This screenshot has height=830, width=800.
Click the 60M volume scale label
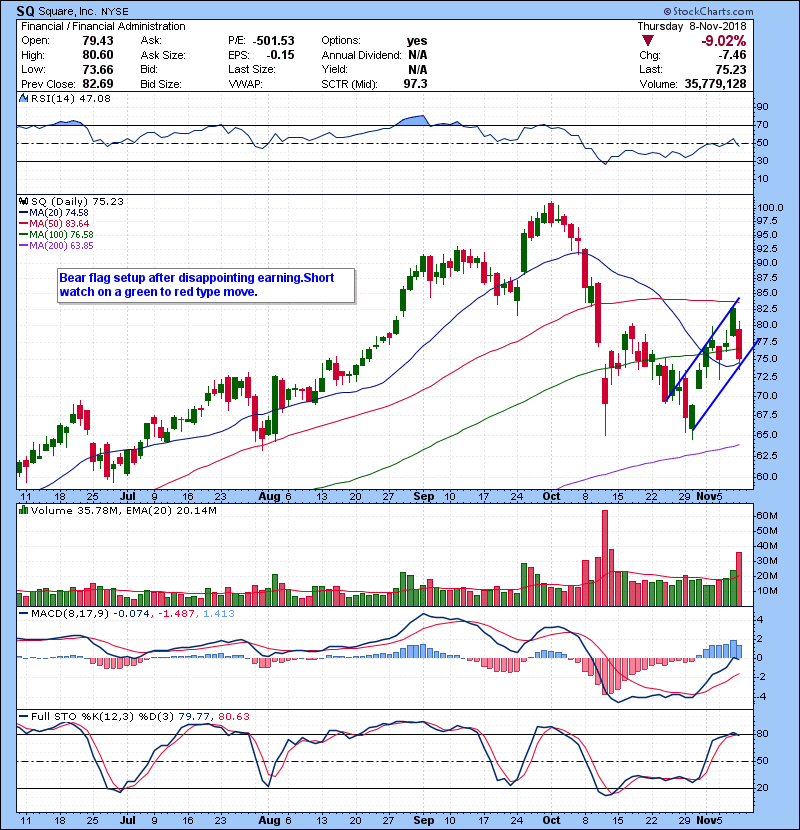(x=767, y=516)
